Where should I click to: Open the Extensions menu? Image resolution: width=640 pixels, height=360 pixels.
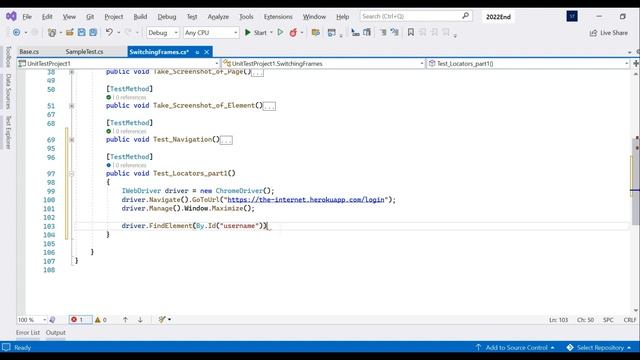278,17
